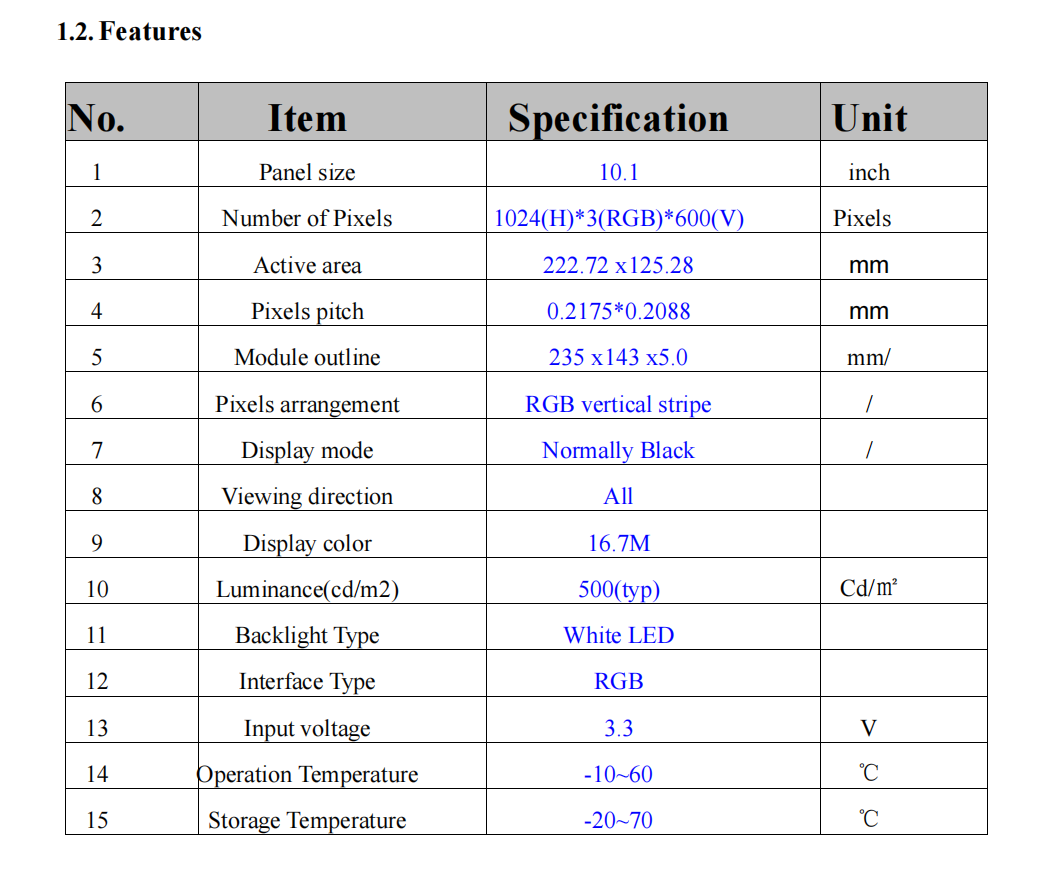Select the "RGB vertical stripe" specification

(618, 404)
